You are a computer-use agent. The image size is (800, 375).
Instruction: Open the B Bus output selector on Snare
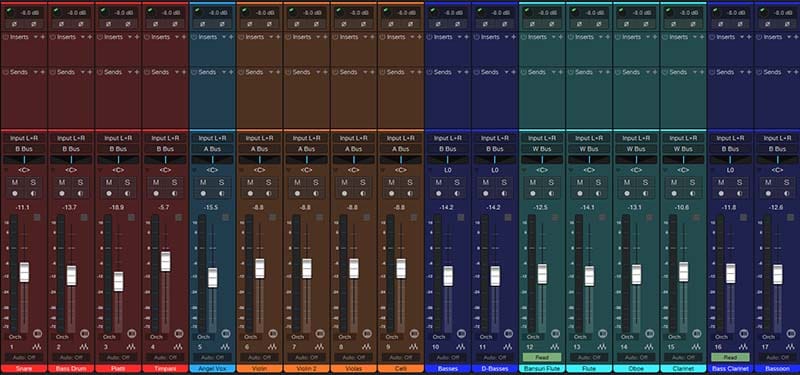tap(24, 149)
